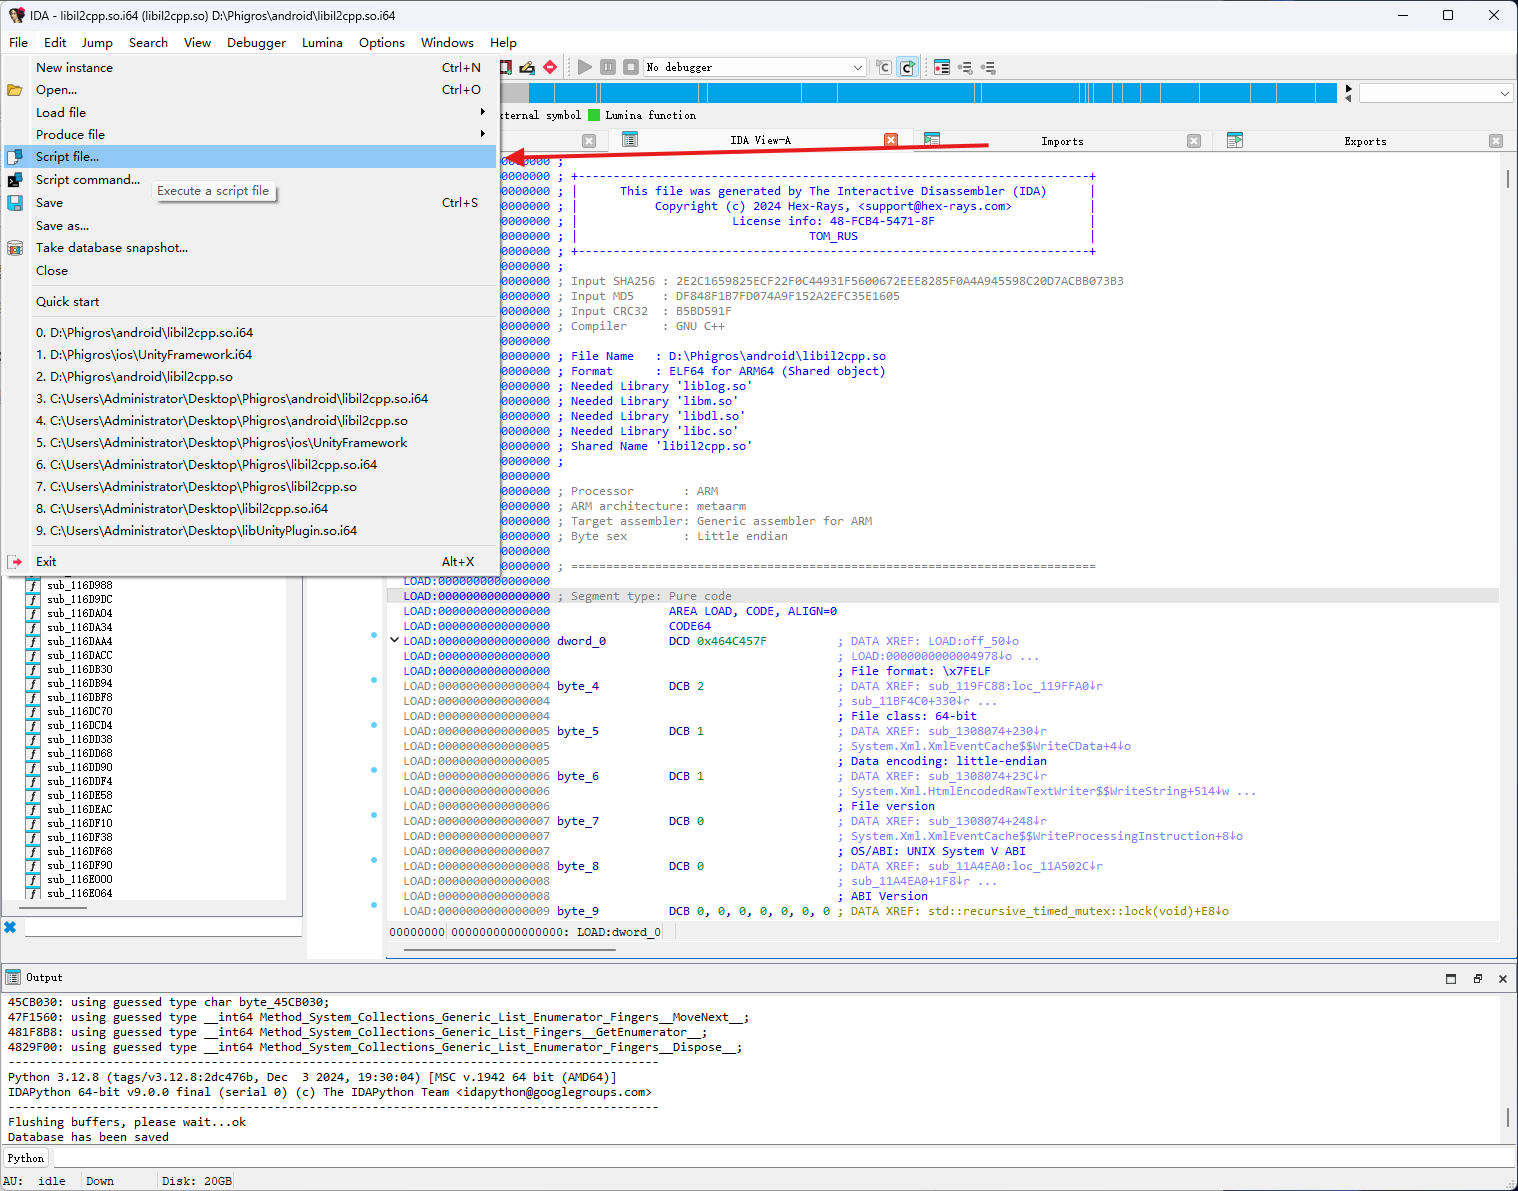Viewport: 1518px width, 1191px height.
Task: Start process with the play button
Action: tap(585, 67)
